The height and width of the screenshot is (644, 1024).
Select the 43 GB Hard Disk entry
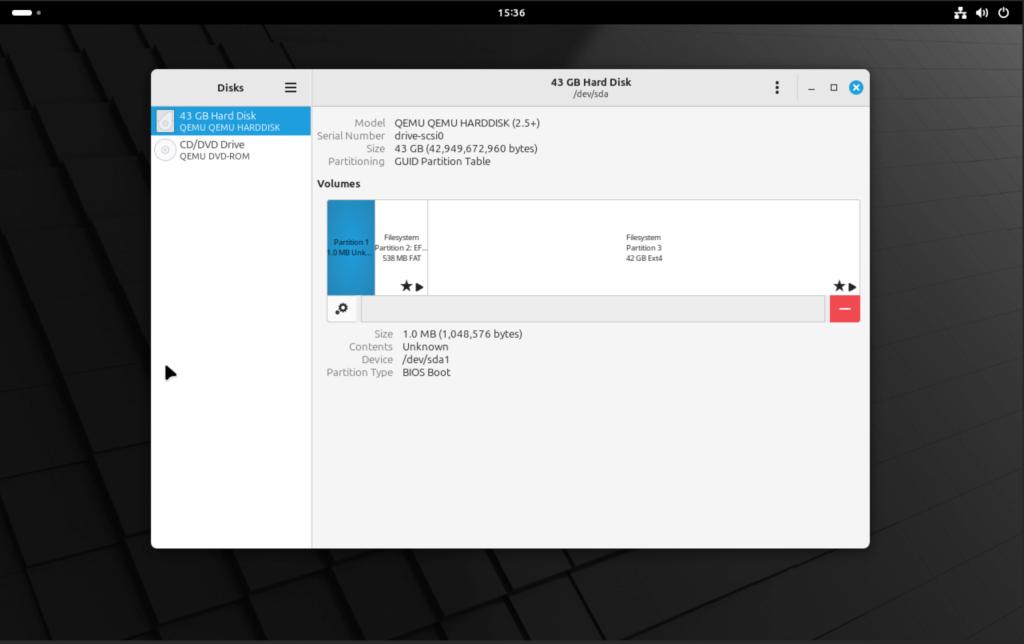pyautogui.click(x=230, y=121)
